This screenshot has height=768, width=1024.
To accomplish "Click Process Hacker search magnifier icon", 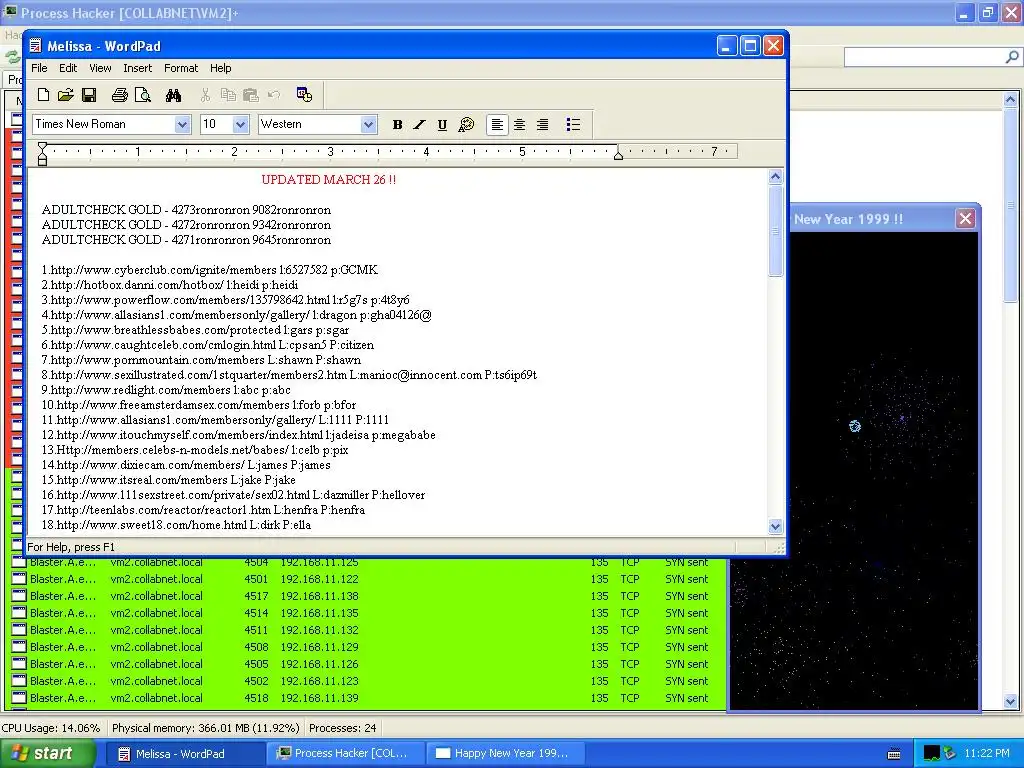I will (1012, 57).
